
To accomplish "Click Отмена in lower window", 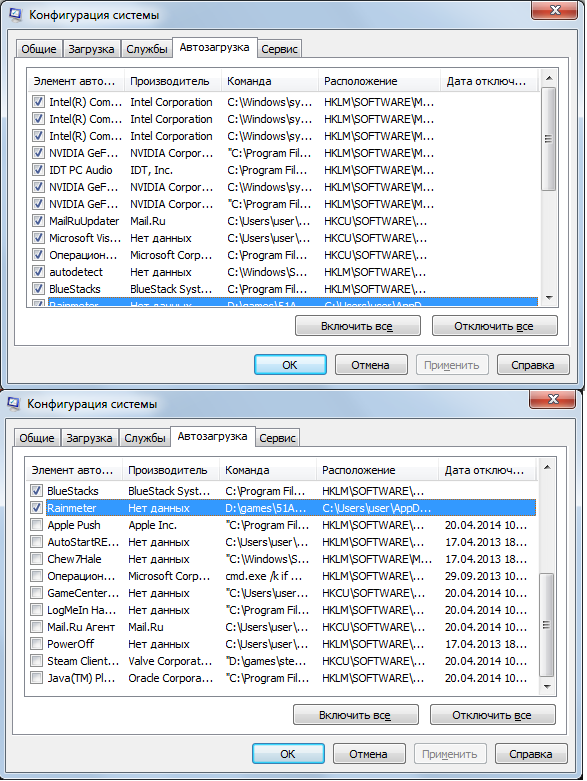I will pyautogui.click(x=369, y=754).
